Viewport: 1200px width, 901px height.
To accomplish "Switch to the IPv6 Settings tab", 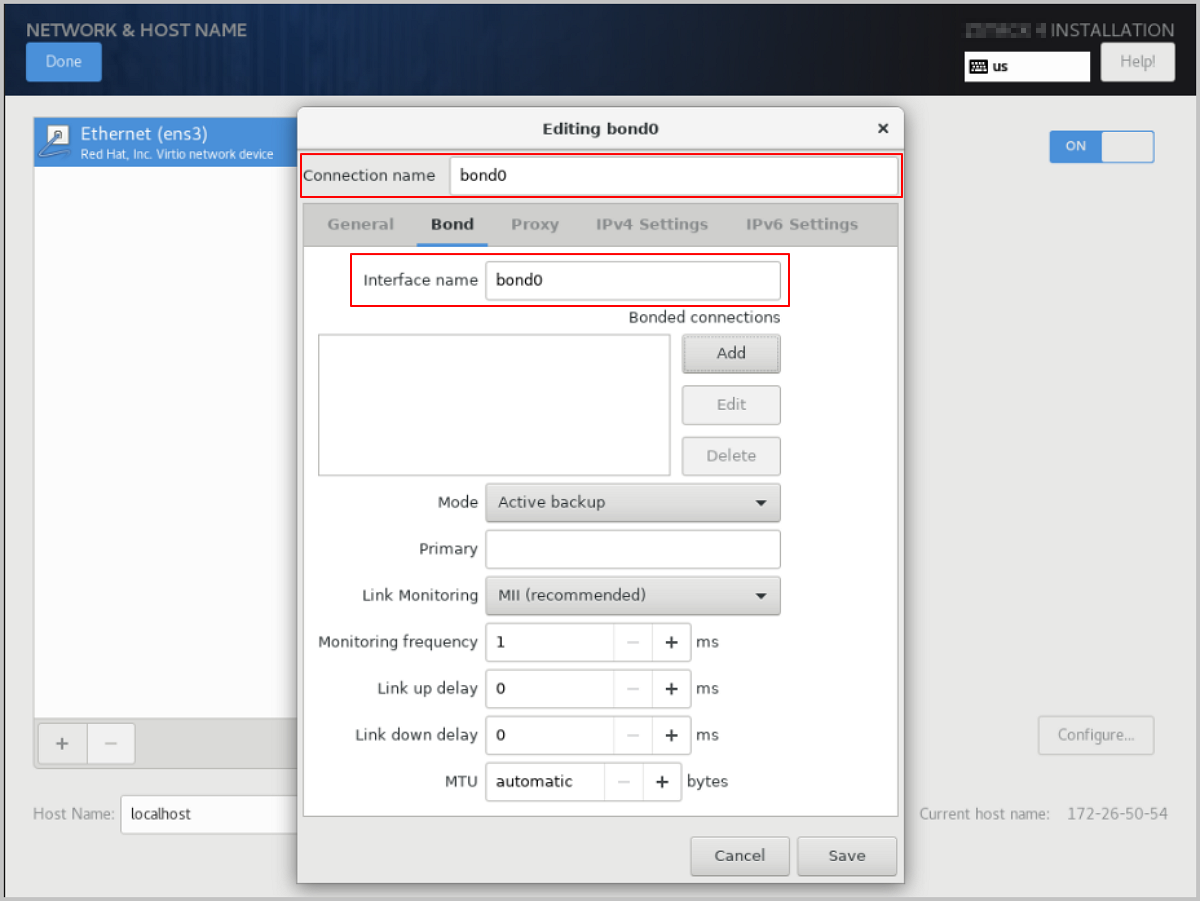I will click(801, 225).
